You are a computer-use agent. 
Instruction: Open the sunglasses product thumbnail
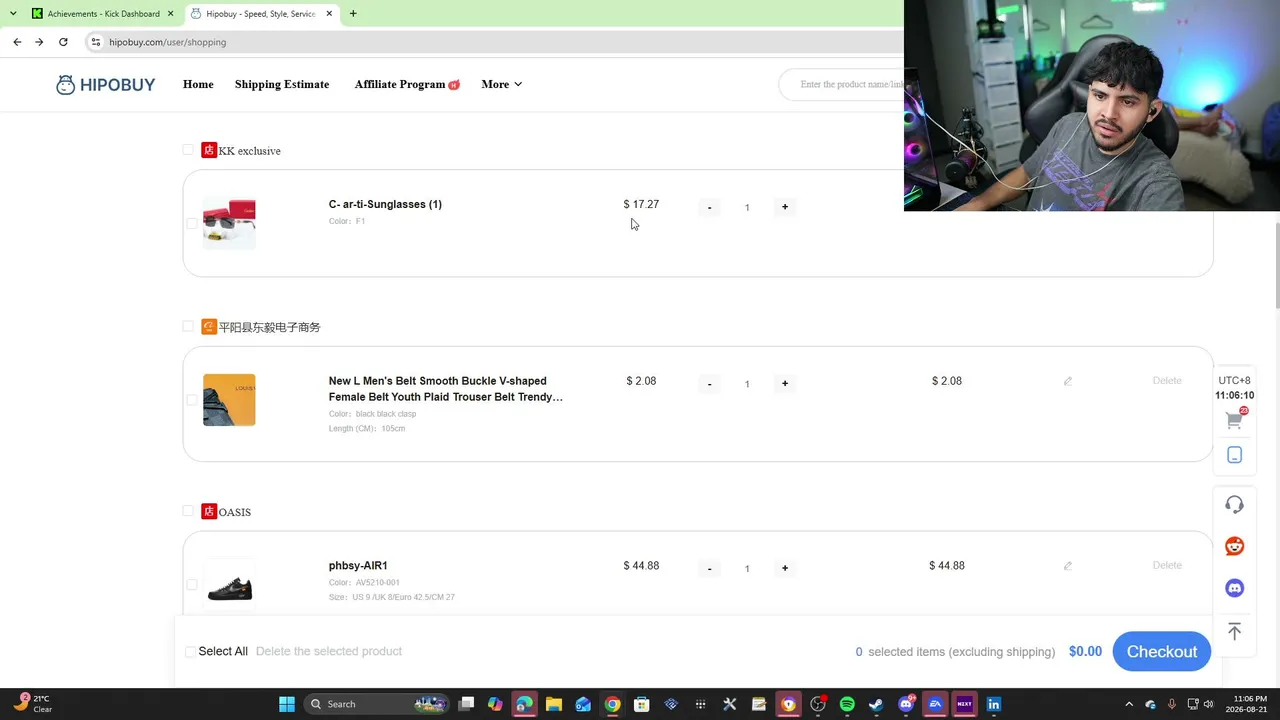coord(229,223)
